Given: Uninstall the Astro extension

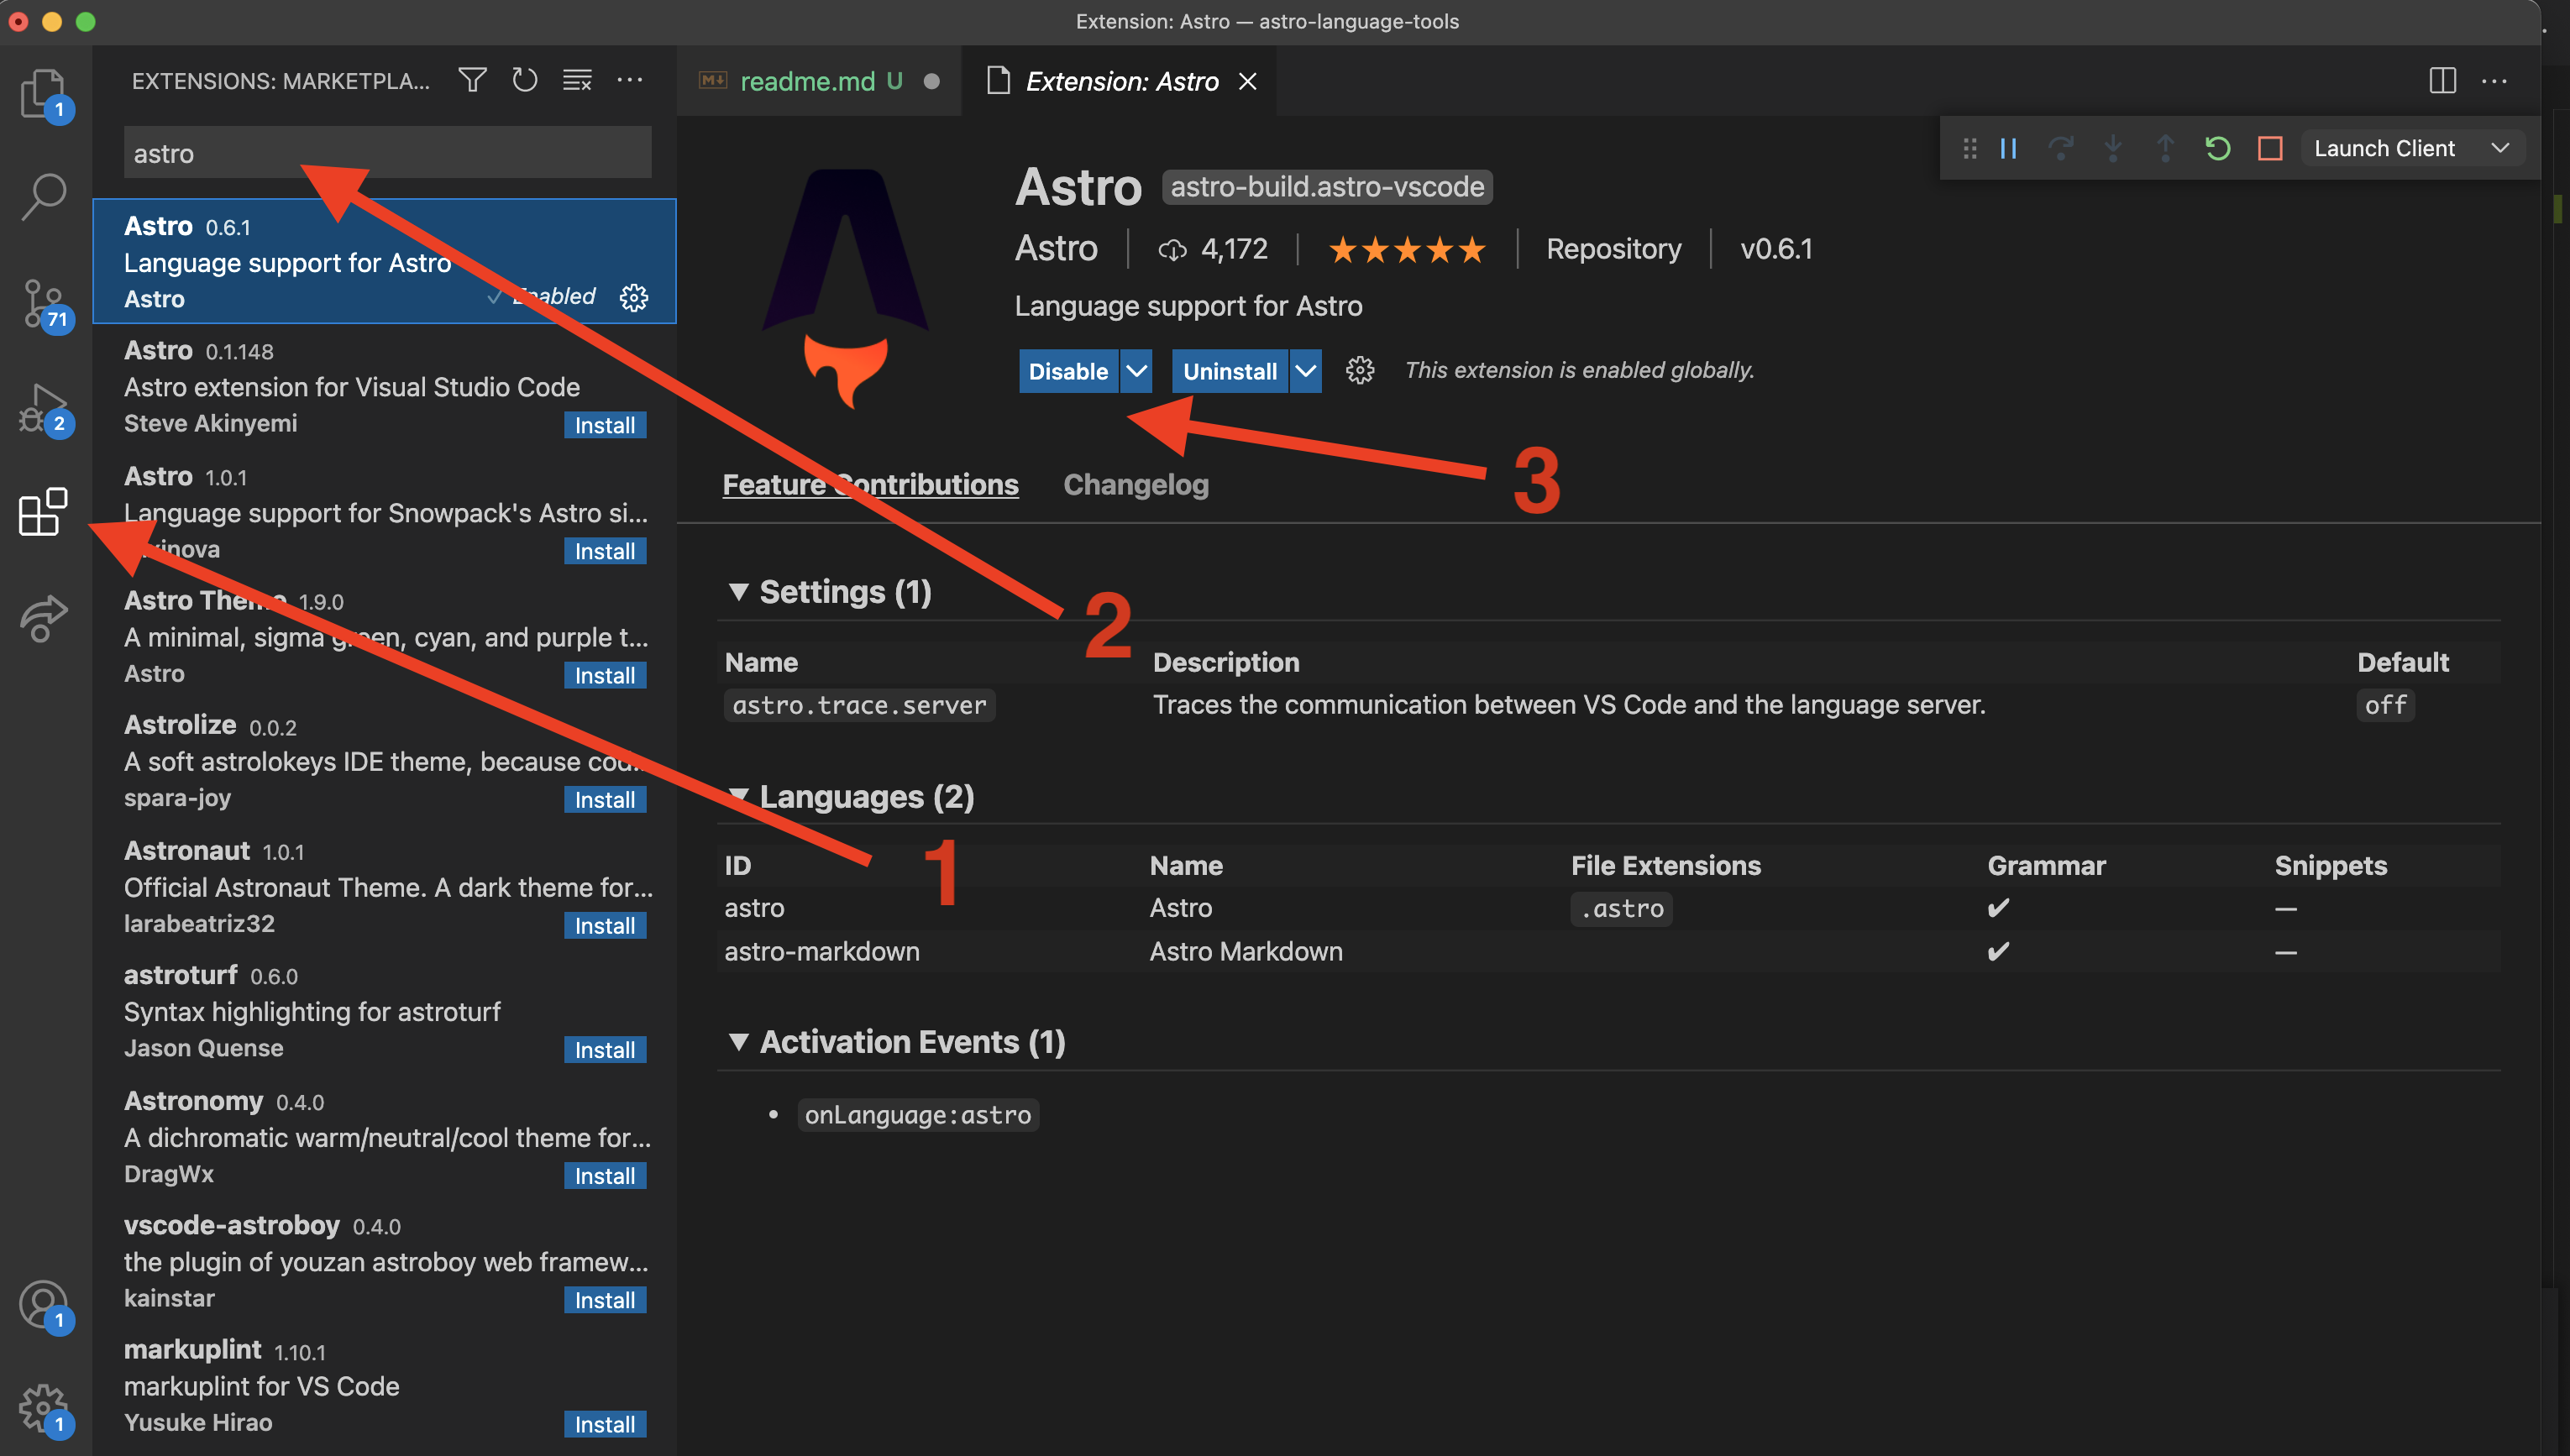Looking at the screenshot, I should click(x=1229, y=371).
